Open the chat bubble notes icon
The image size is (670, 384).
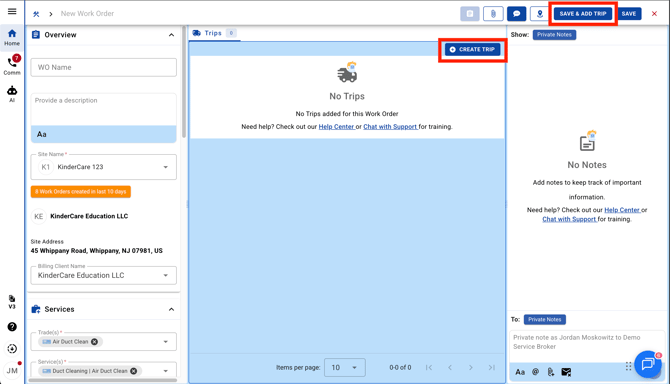point(516,14)
